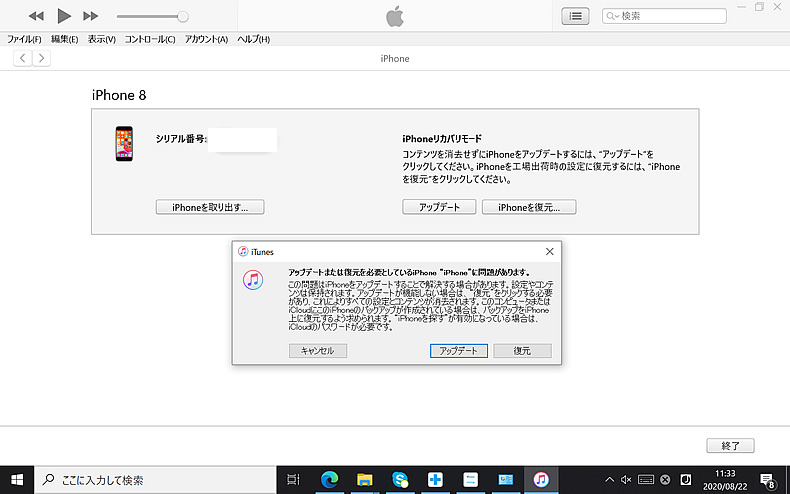Click キャンセル in the iTunes dialog
790x494 pixels.
click(318, 351)
